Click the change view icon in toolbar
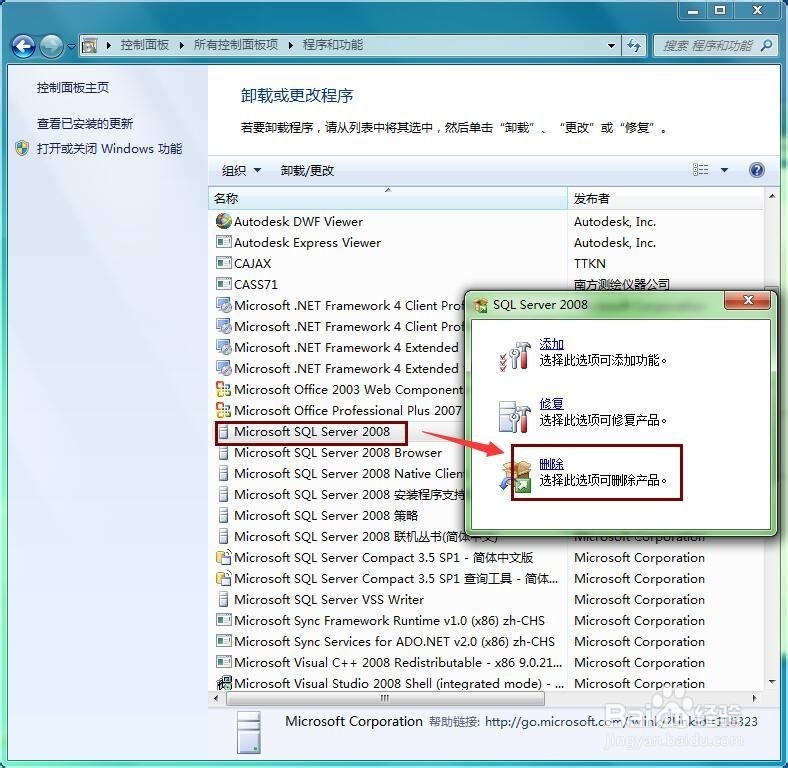Image resolution: width=788 pixels, height=768 pixels. [x=701, y=170]
